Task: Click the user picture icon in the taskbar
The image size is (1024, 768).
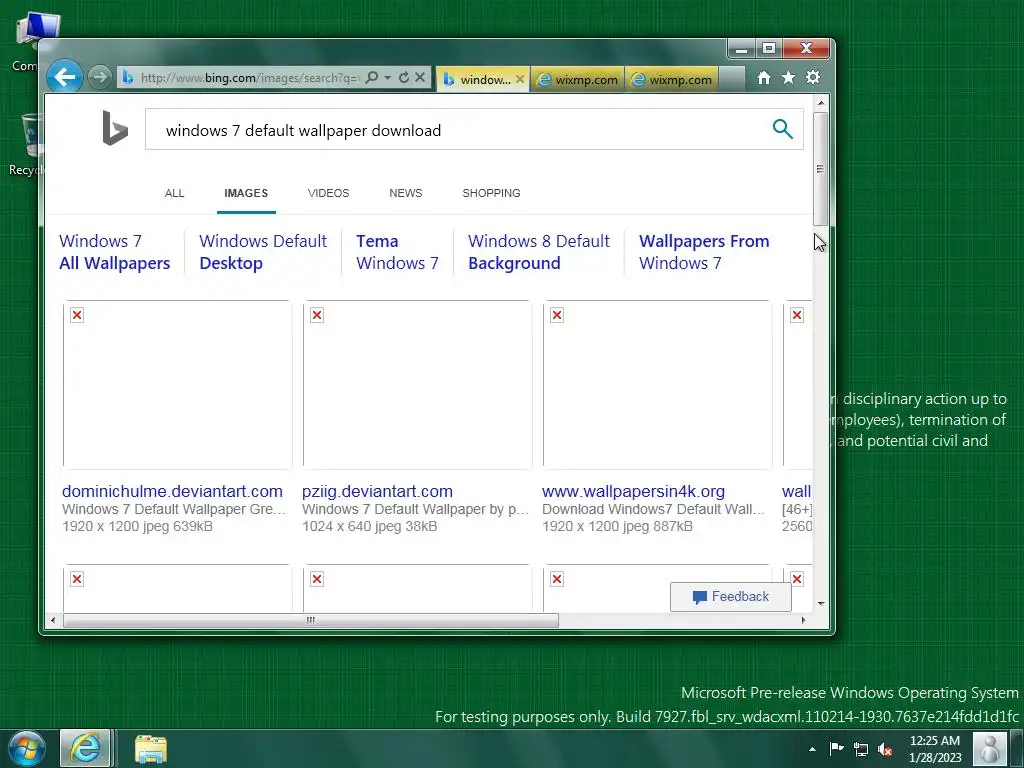Action: click(989, 748)
